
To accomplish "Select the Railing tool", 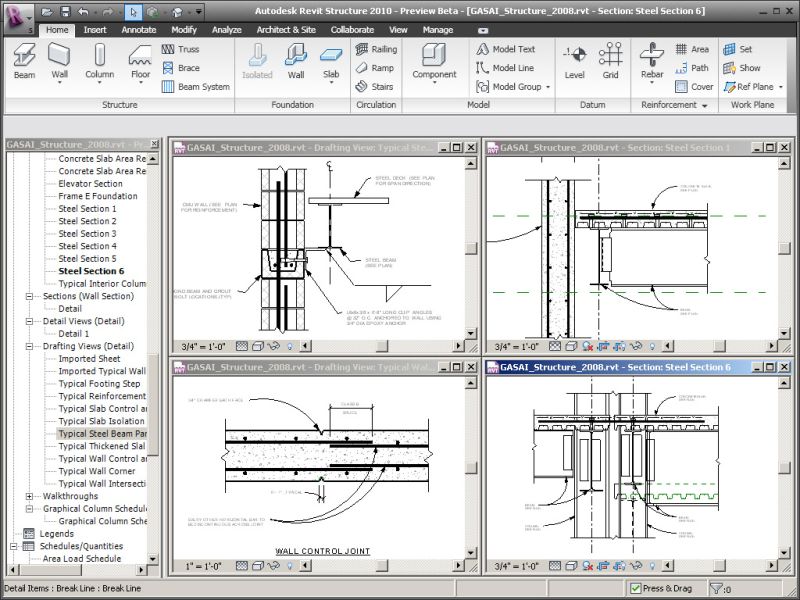I will (376, 49).
